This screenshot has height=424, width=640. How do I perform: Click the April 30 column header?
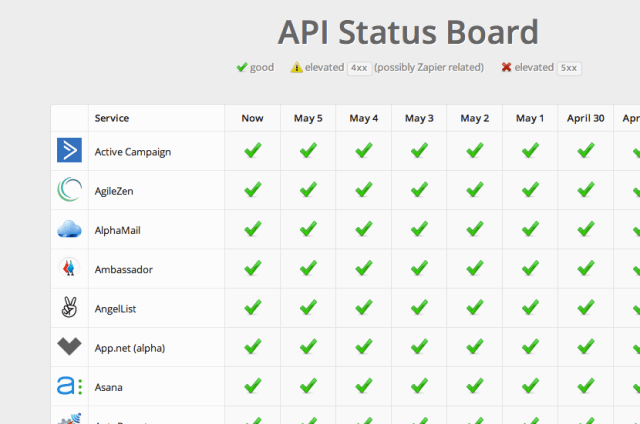pyautogui.click(x=585, y=118)
